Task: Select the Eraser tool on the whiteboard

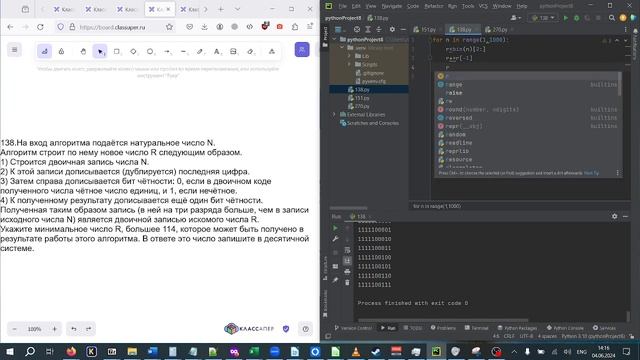Action: 250,51
